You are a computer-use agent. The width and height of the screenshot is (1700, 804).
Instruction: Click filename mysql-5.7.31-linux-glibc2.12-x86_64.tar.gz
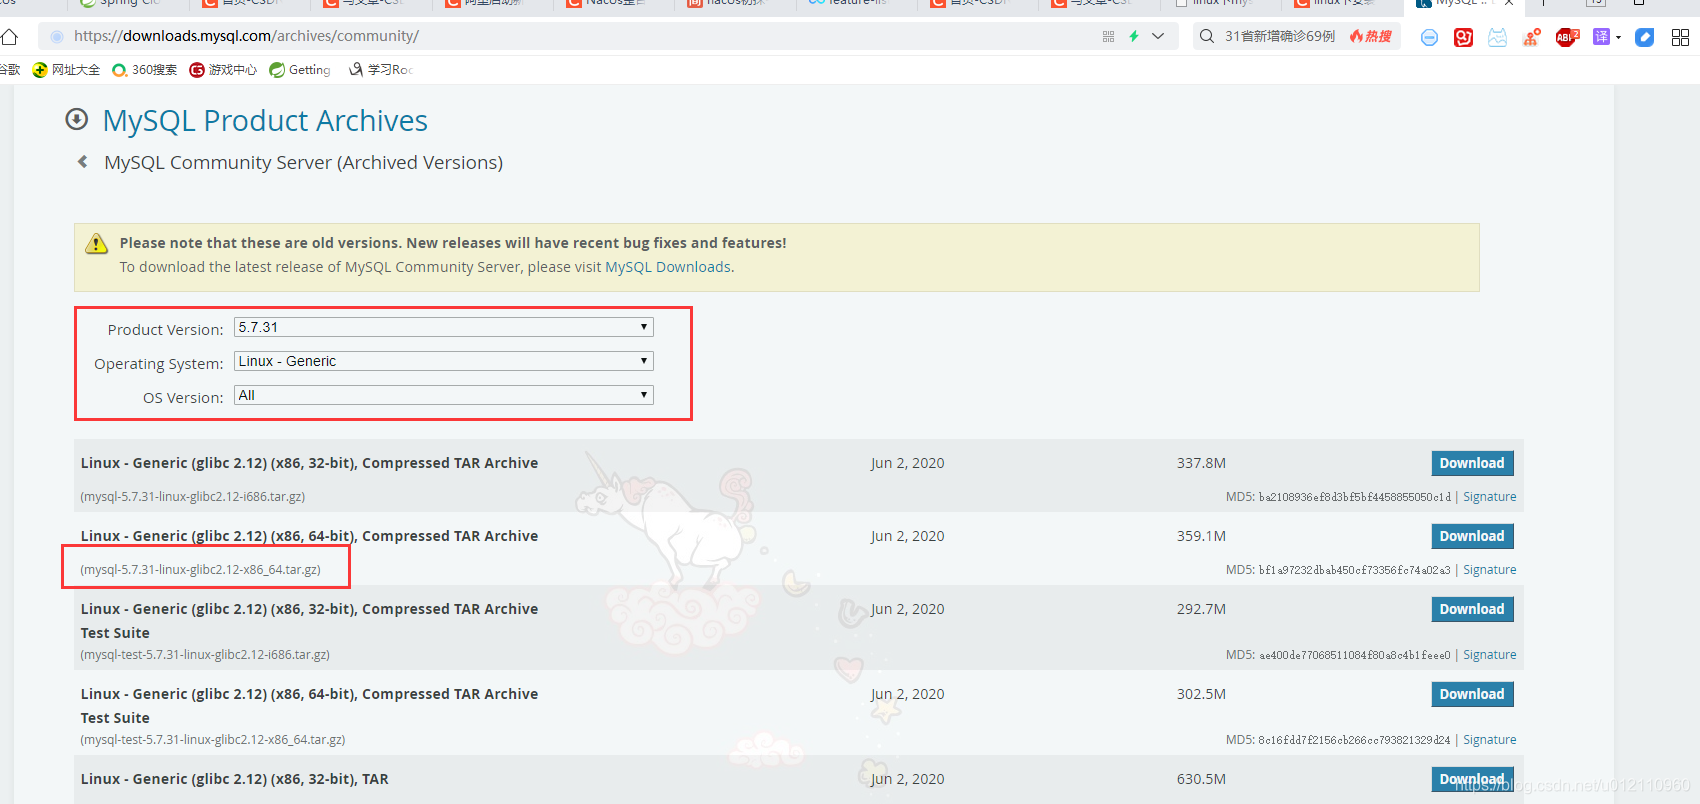[200, 570]
